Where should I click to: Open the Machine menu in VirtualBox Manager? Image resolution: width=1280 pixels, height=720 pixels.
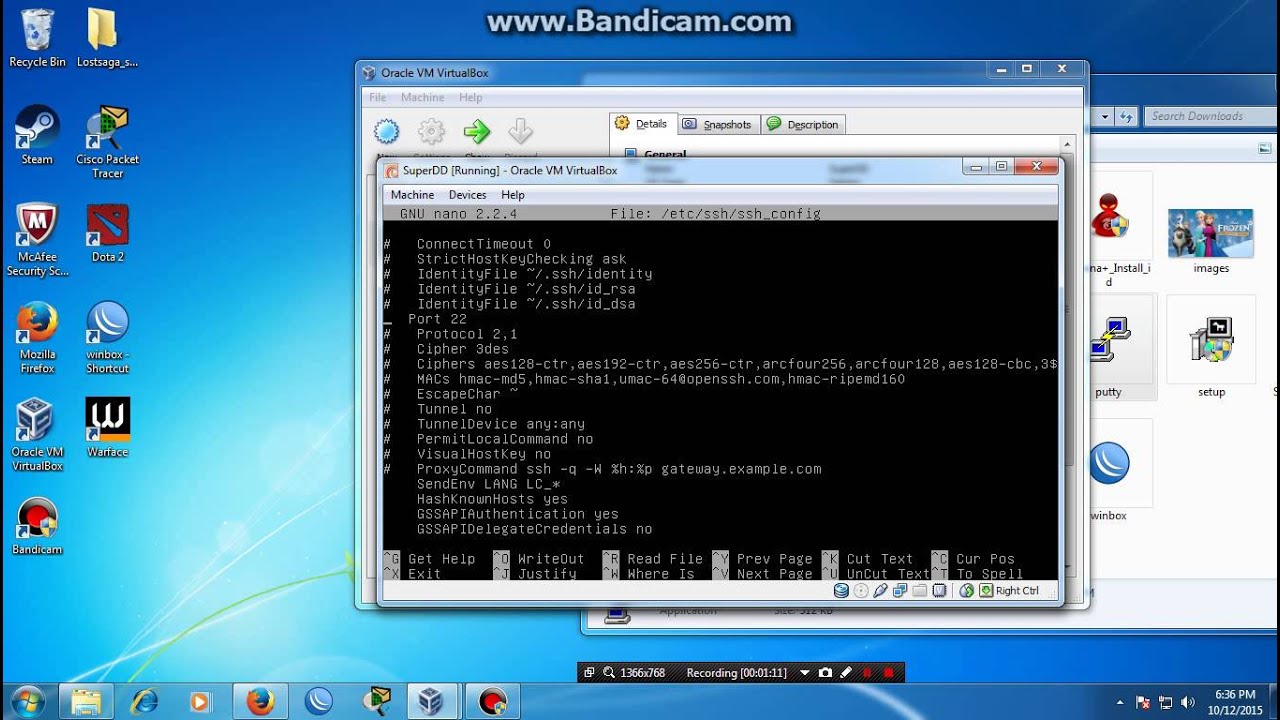click(x=422, y=98)
